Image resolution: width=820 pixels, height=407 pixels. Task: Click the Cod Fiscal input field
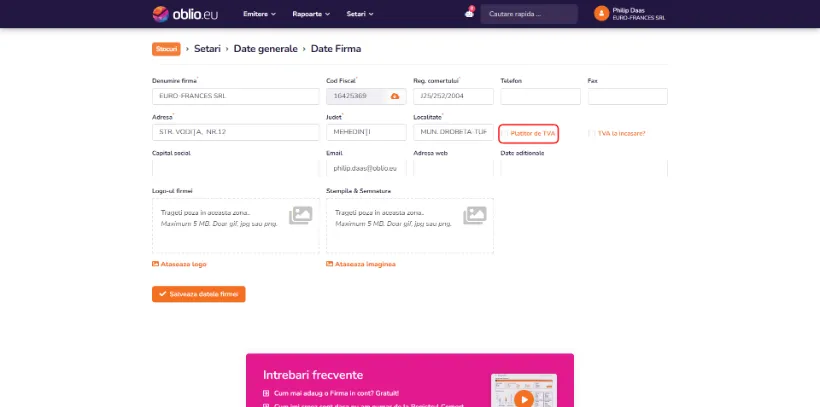(366, 96)
